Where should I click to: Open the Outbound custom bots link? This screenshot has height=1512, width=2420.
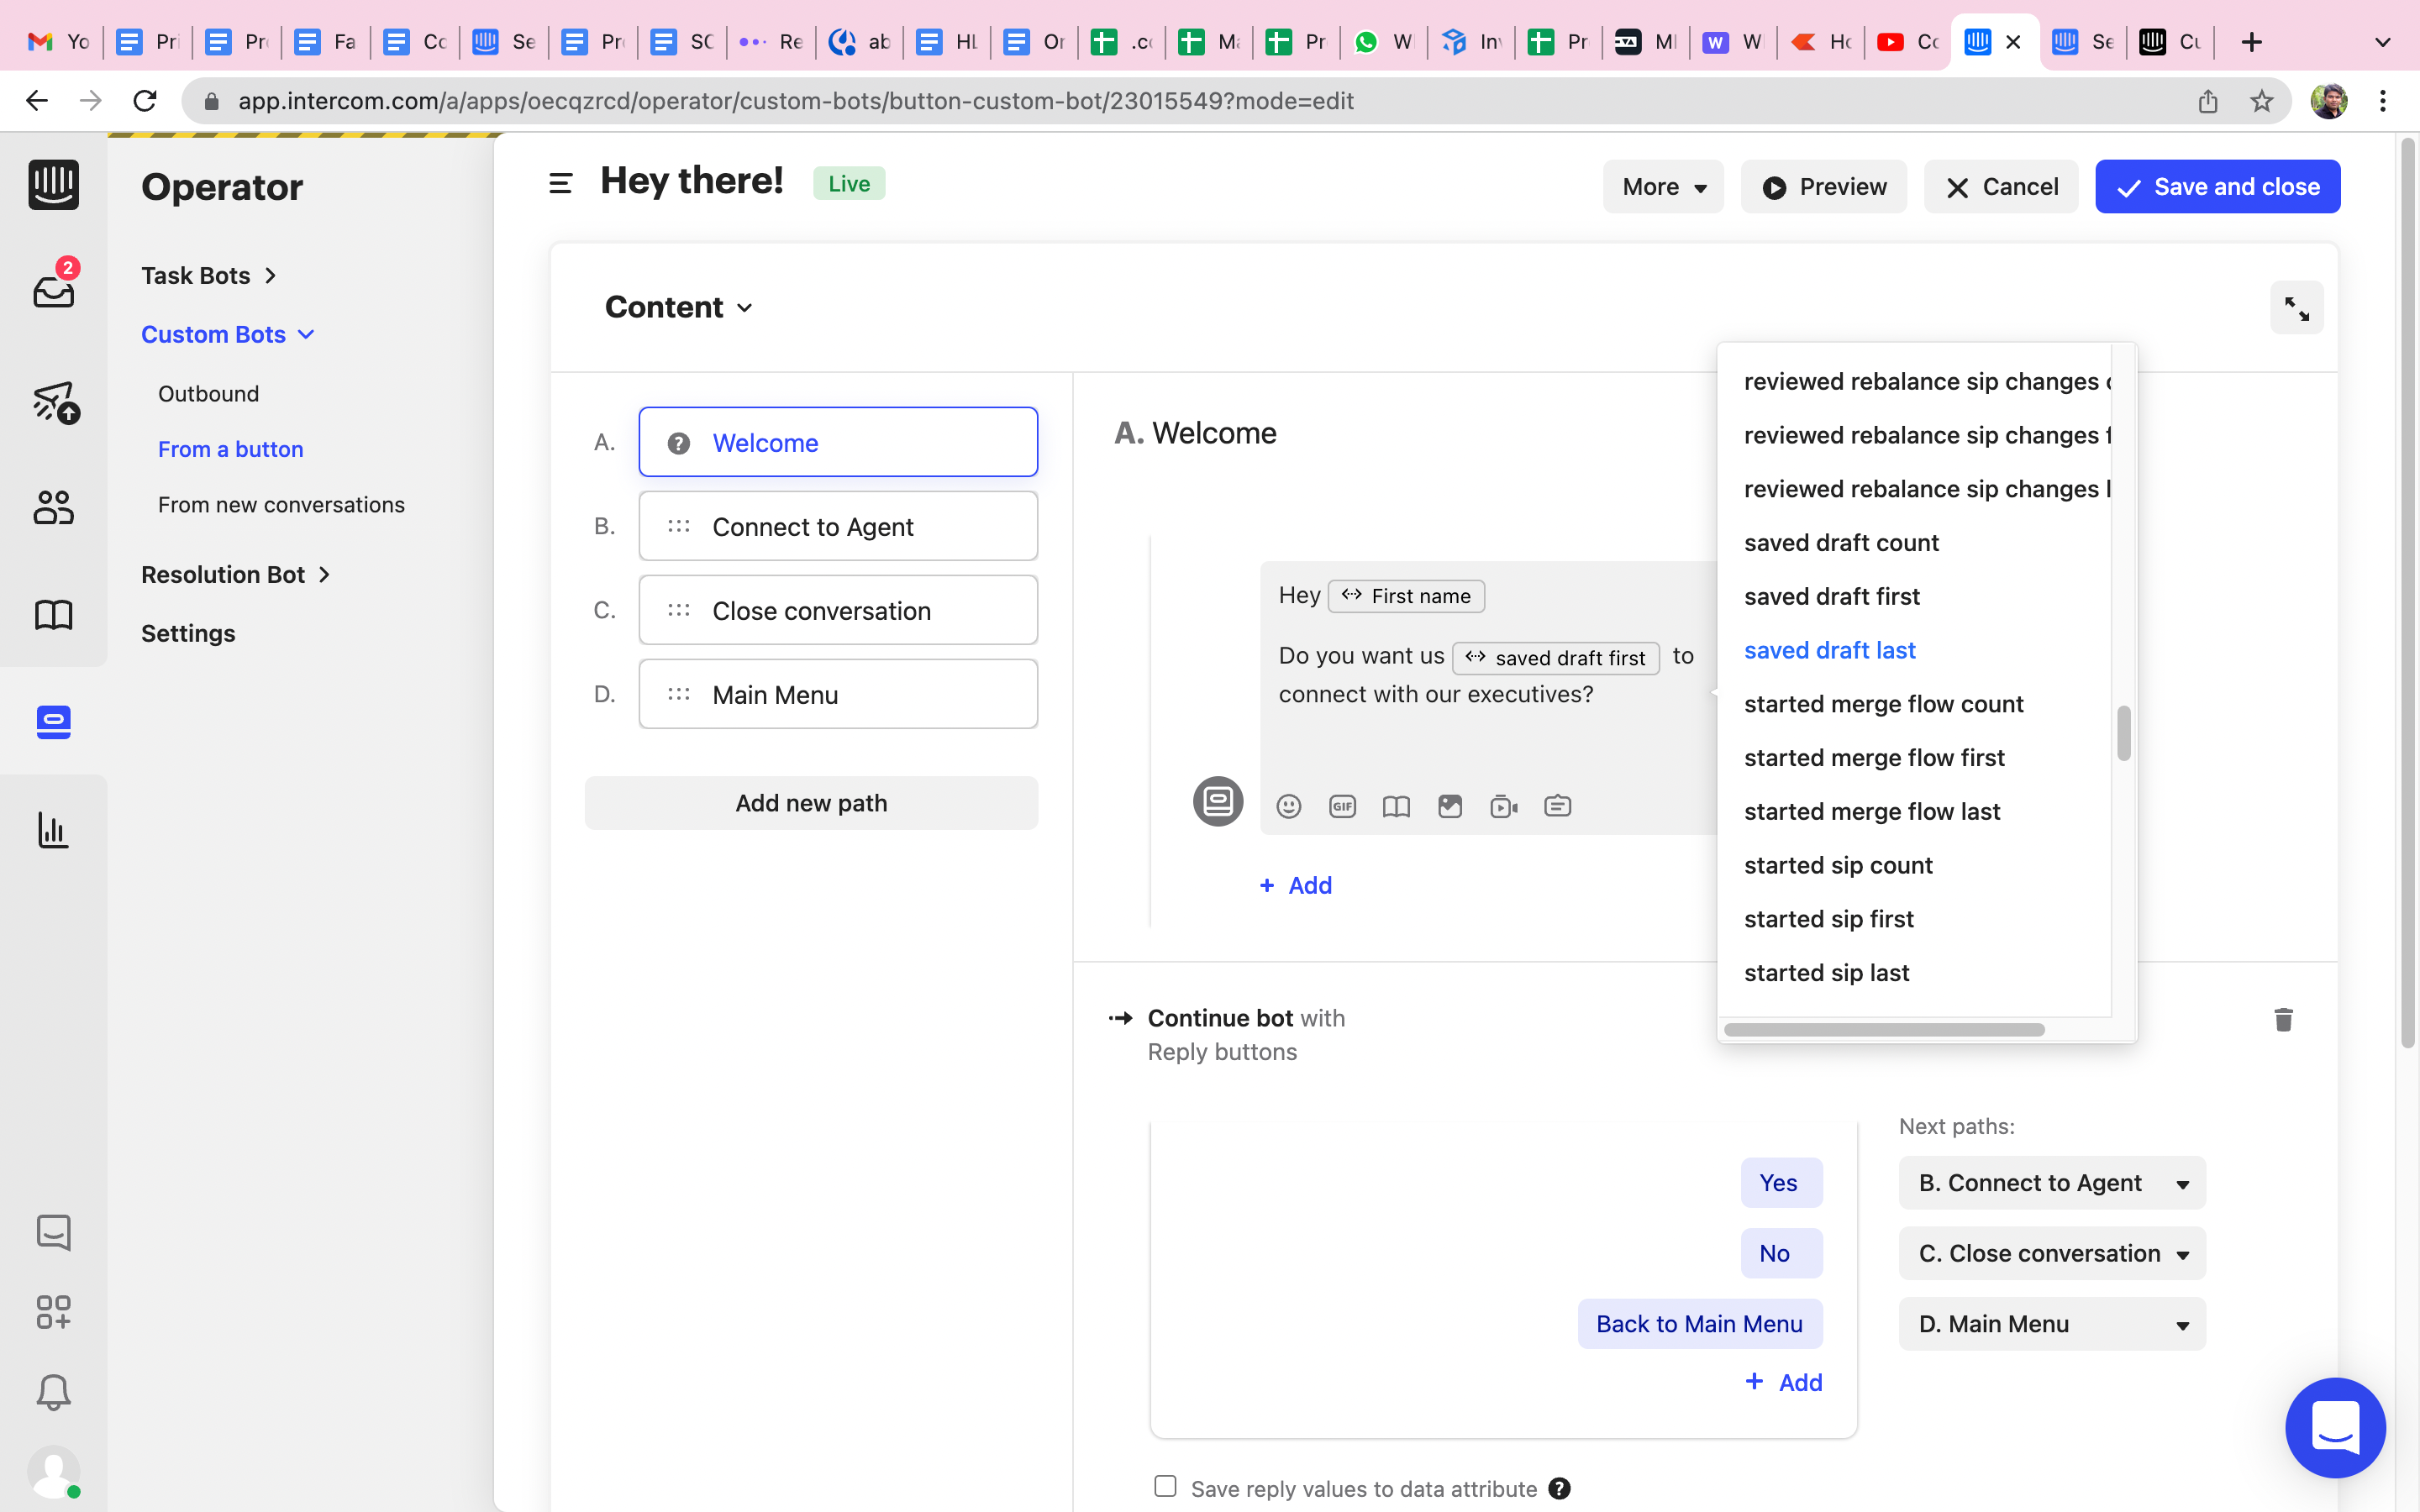point(208,394)
